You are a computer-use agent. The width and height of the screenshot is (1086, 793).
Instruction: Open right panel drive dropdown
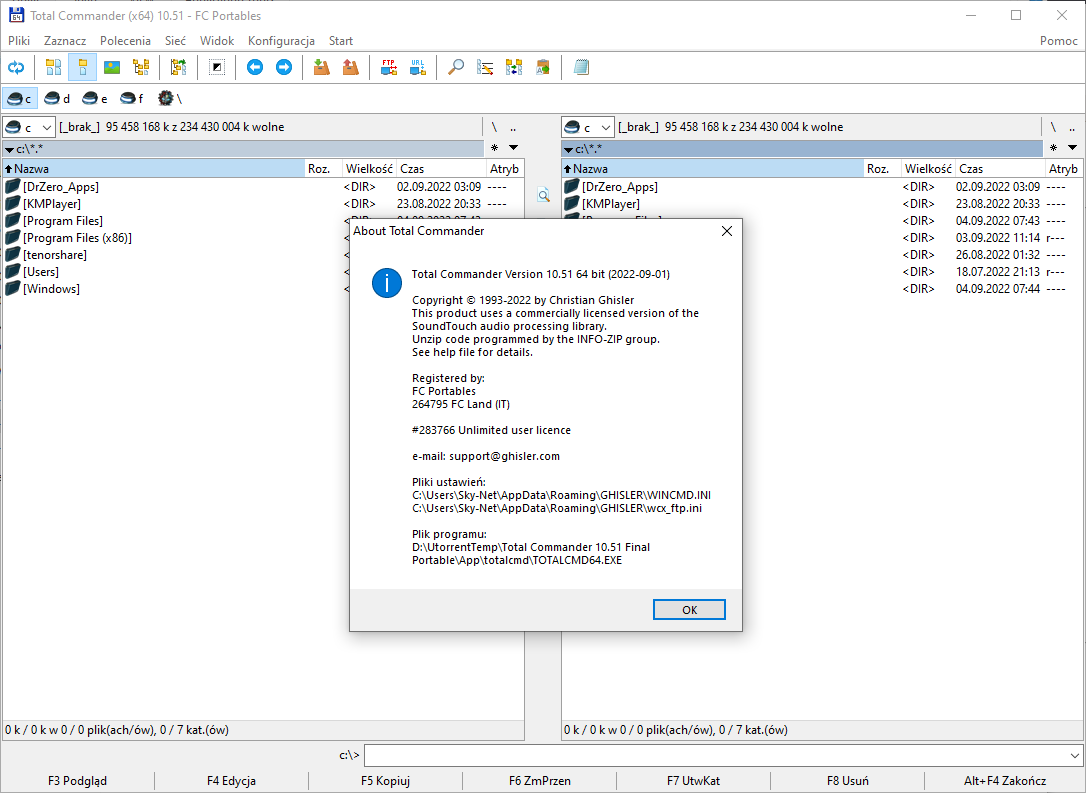pyautogui.click(x=587, y=127)
